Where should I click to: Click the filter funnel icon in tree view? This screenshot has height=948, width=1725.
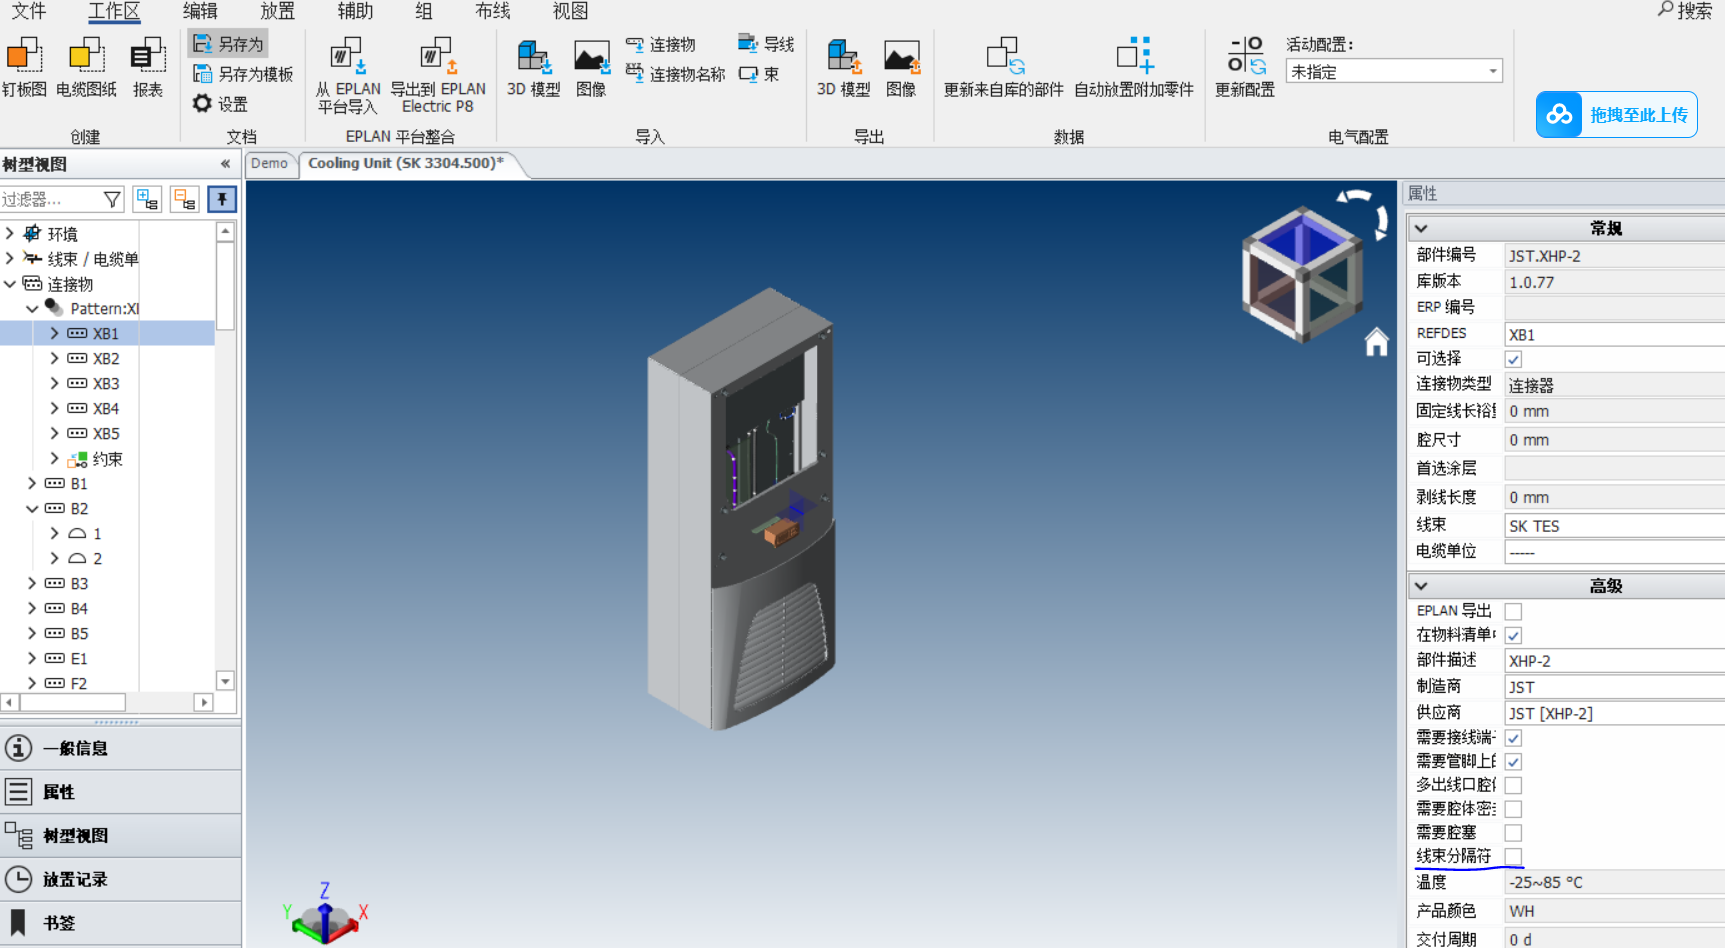[112, 200]
